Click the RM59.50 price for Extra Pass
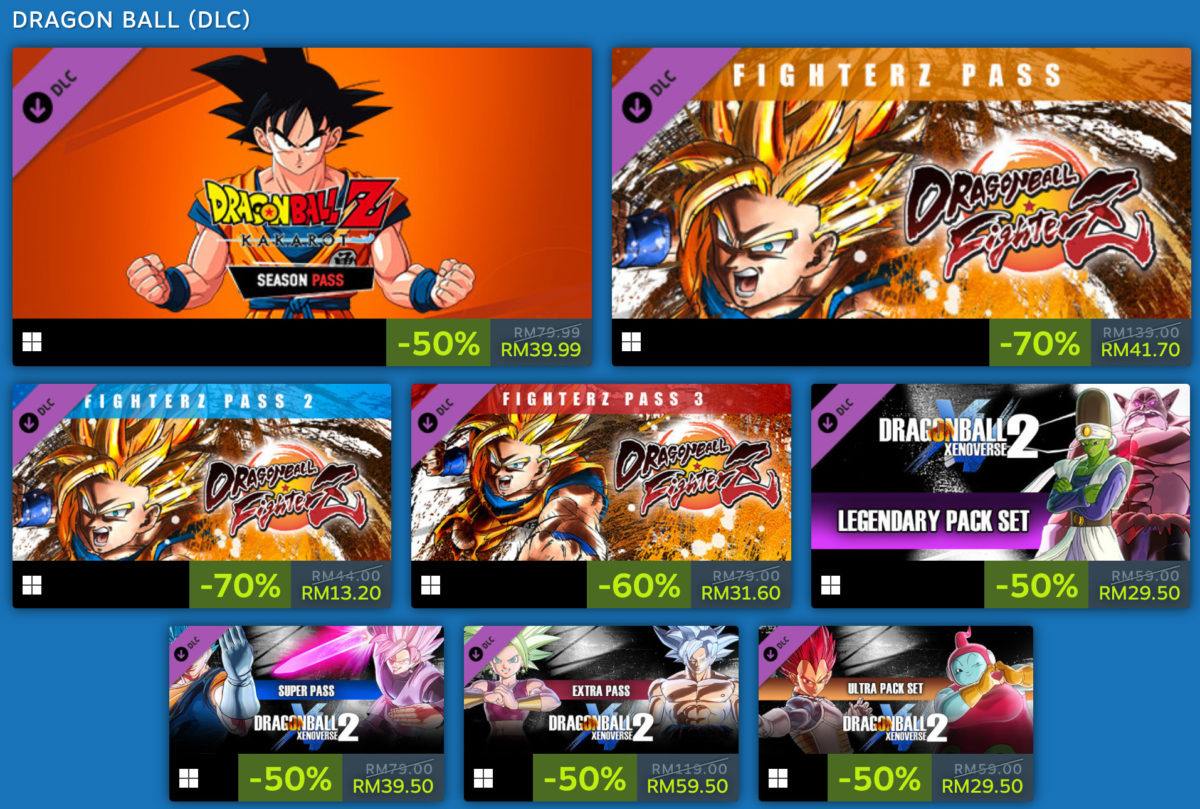This screenshot has width=1200, height=809. [x=688, y=787]
